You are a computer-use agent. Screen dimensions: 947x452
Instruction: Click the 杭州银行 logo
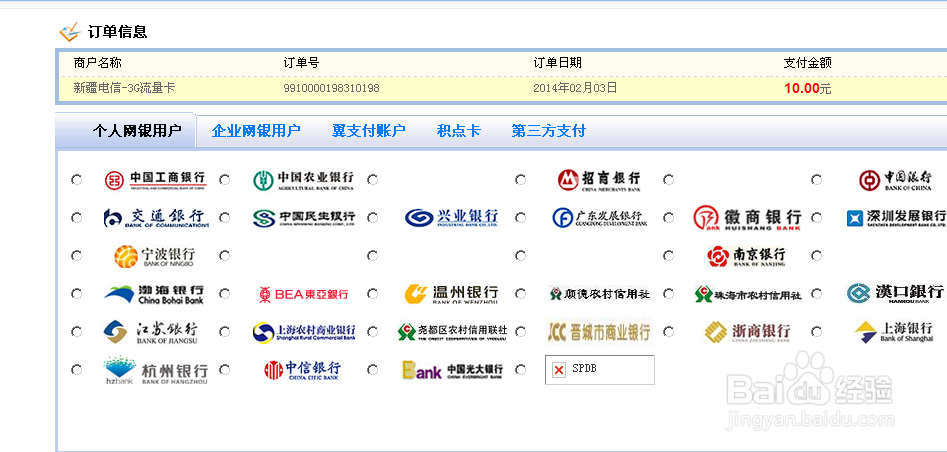pyautogui.click(x=156, y=370)
